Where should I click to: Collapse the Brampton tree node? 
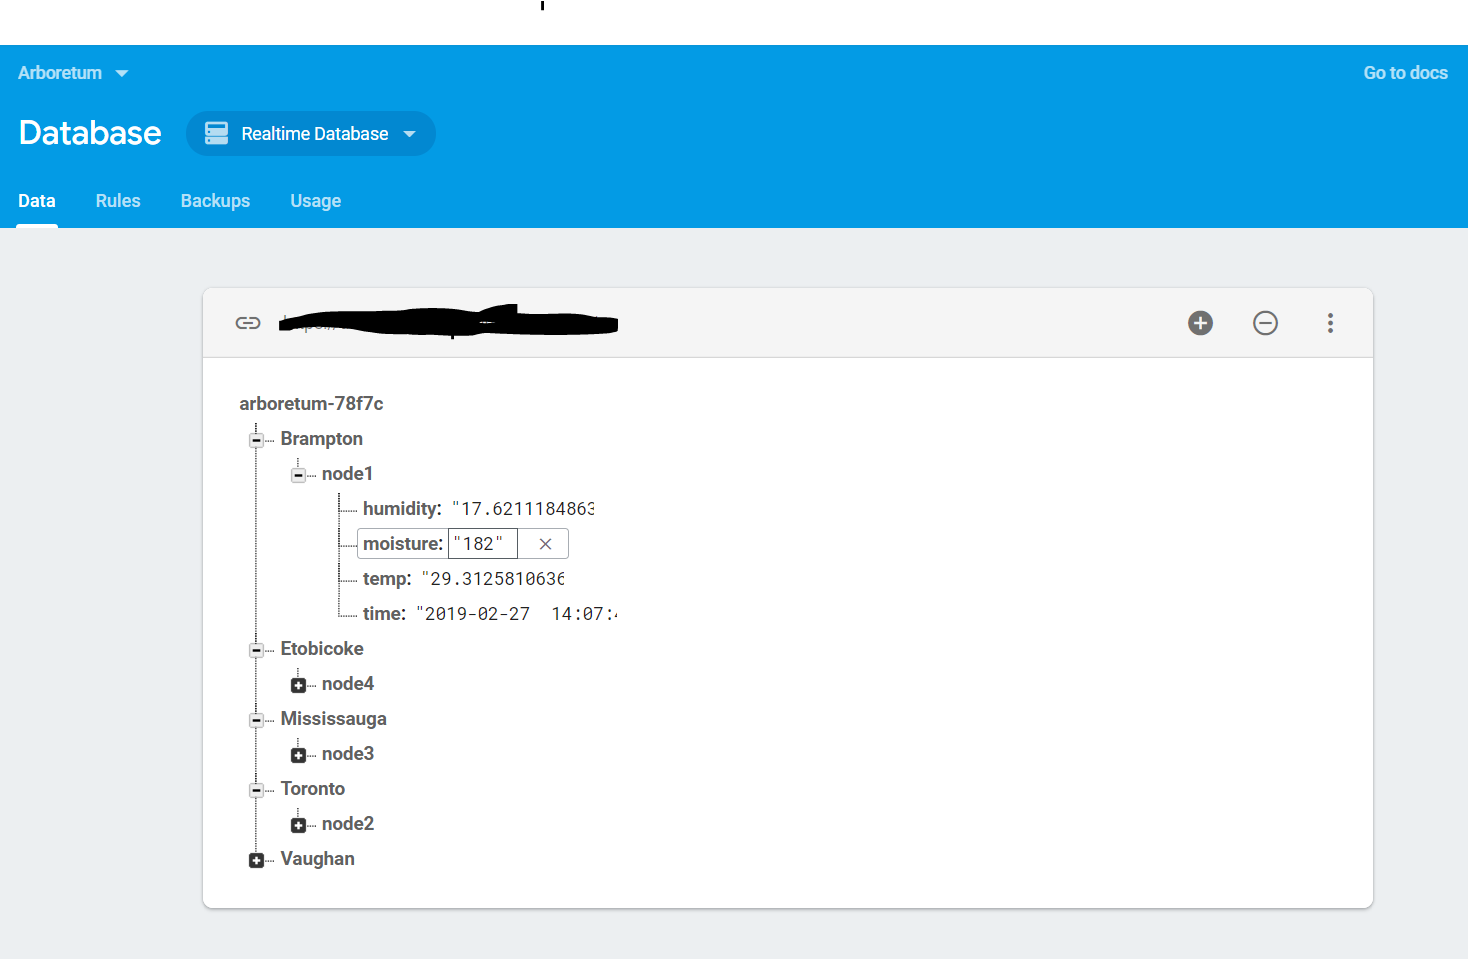point(256,440)
